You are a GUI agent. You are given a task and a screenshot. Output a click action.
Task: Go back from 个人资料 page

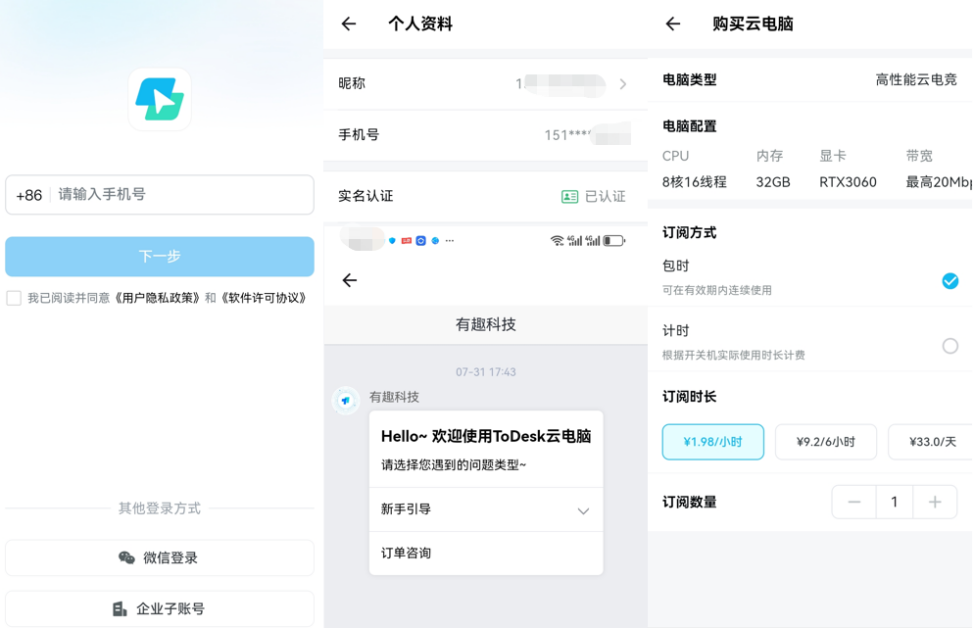(x=349, y=24)
